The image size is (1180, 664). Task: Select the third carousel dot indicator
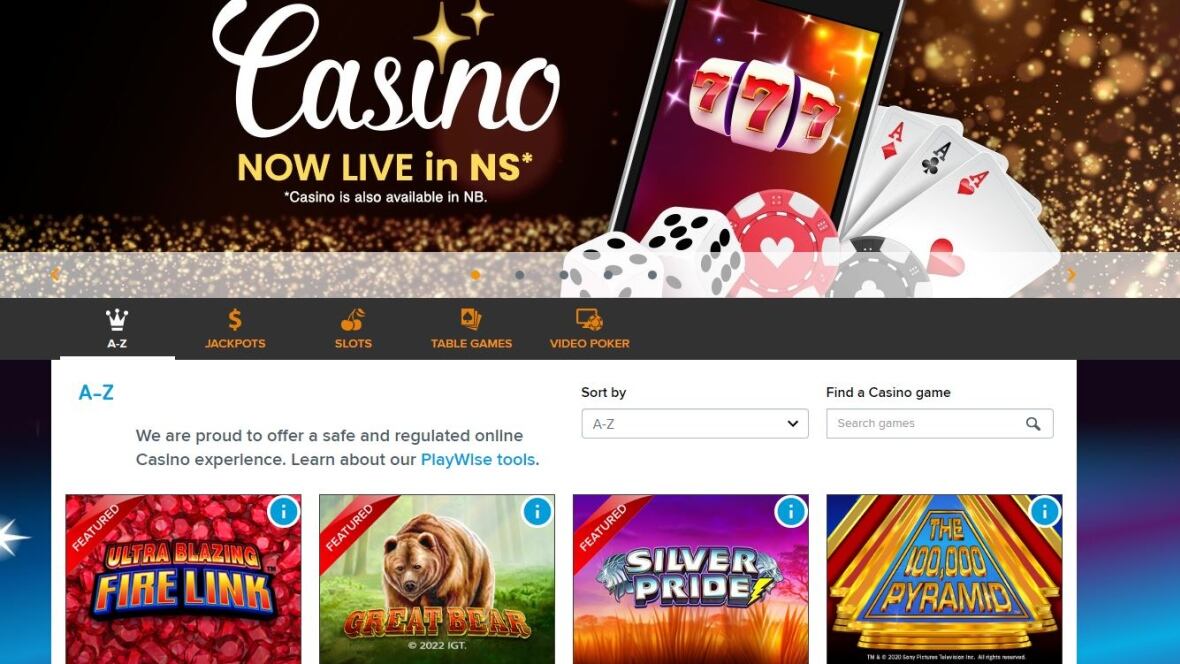[x=564, y=275]
